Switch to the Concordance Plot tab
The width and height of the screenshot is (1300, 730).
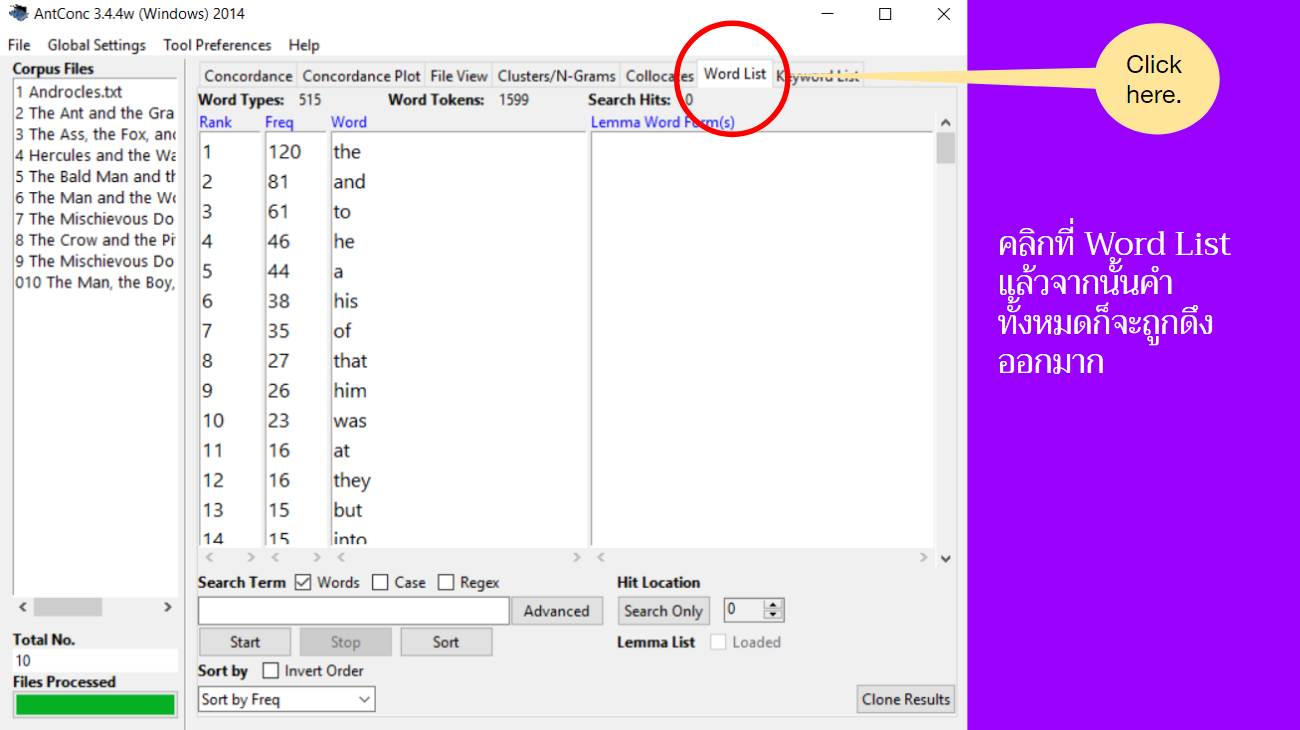(x=361, y=76)
